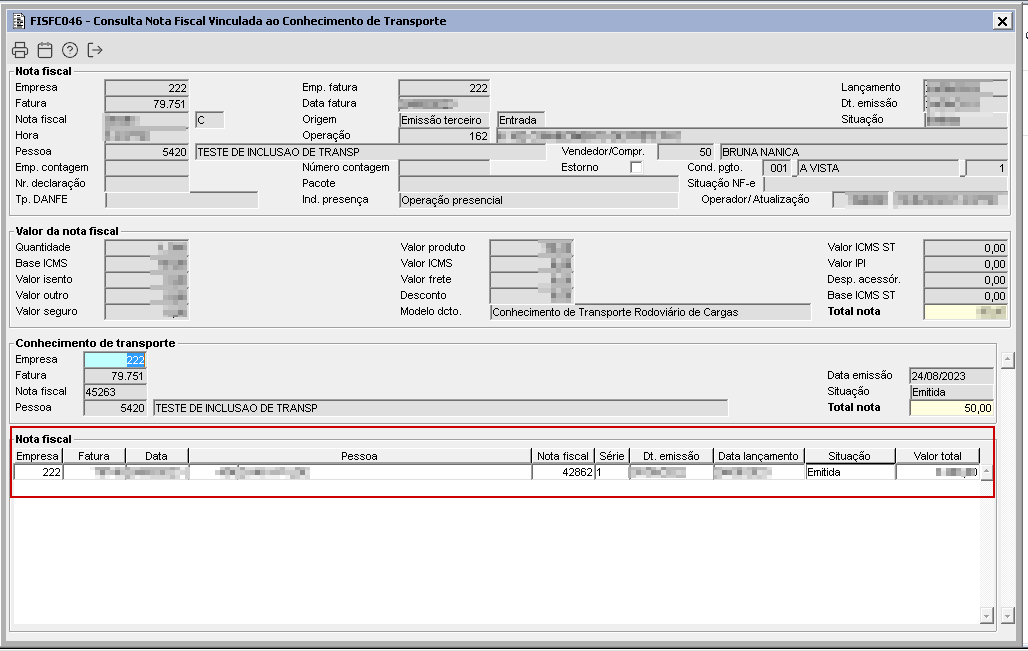Click the Entrada field next to Origem
This screenshot has width=1028, height=651.
521,120
